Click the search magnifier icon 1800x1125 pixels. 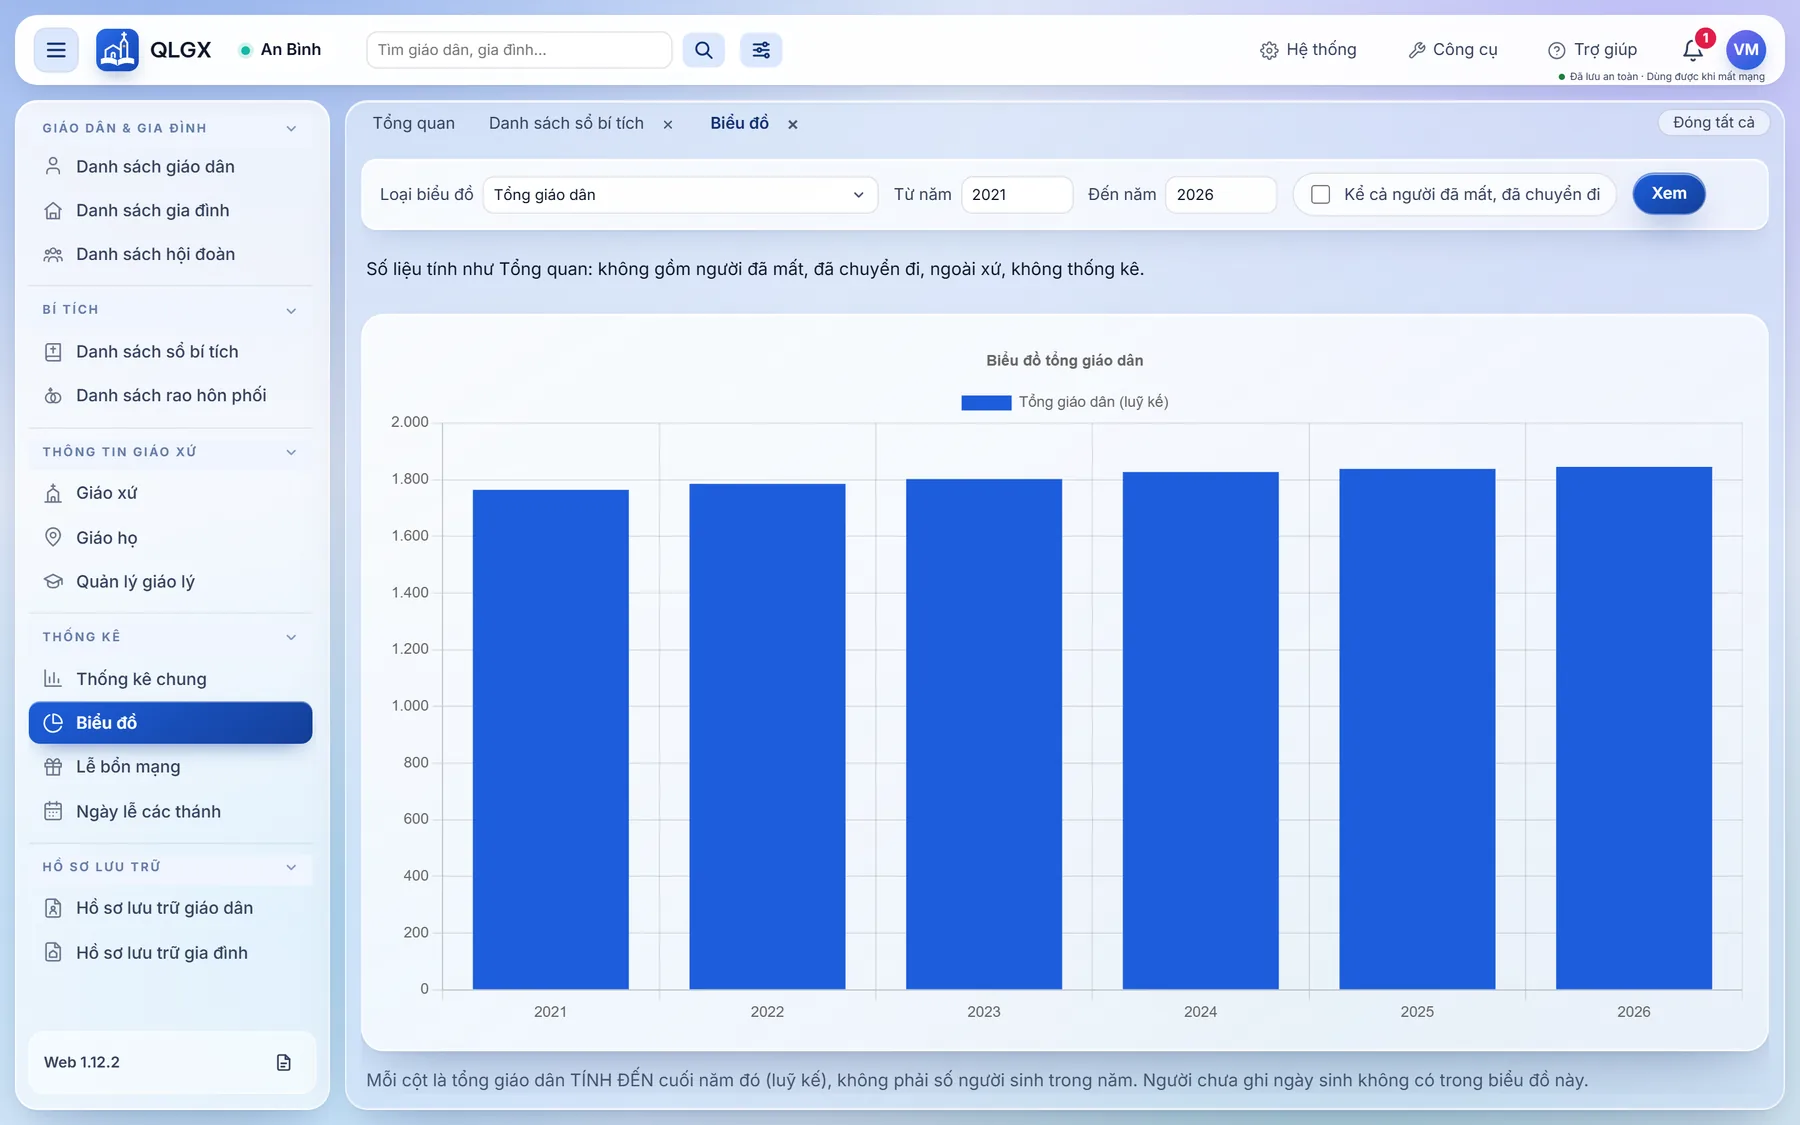pyautogui.click(x=704, y=50)
